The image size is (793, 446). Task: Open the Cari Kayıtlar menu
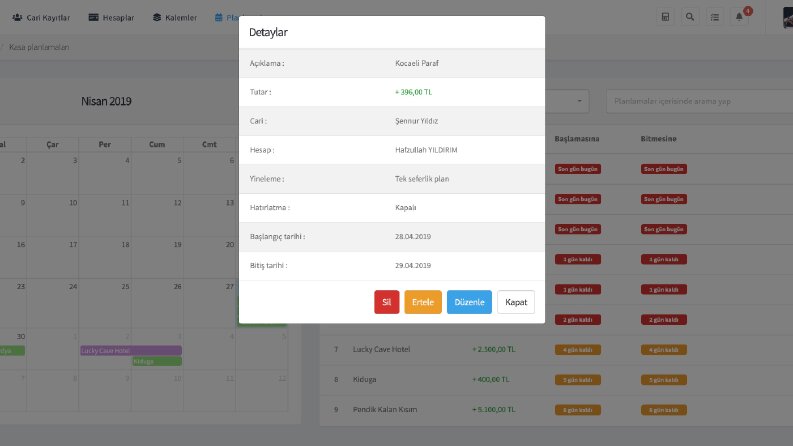[x=41, y=17]
